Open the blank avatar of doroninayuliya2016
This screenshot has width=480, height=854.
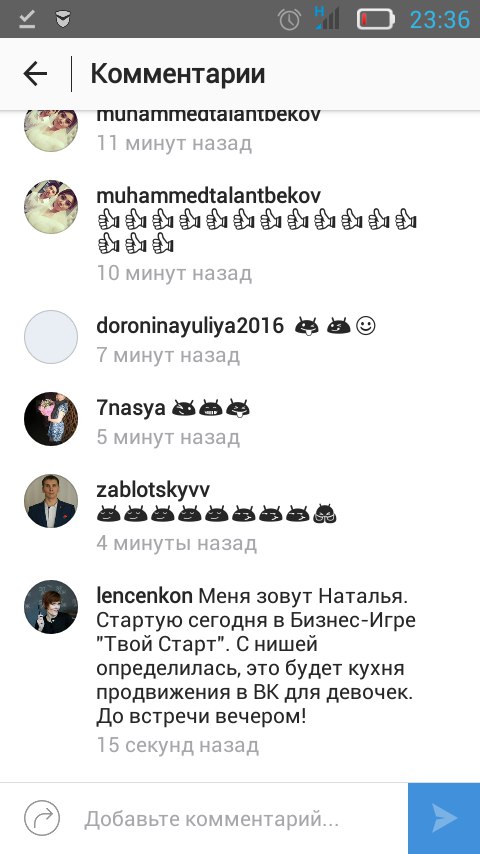point(51,337)
